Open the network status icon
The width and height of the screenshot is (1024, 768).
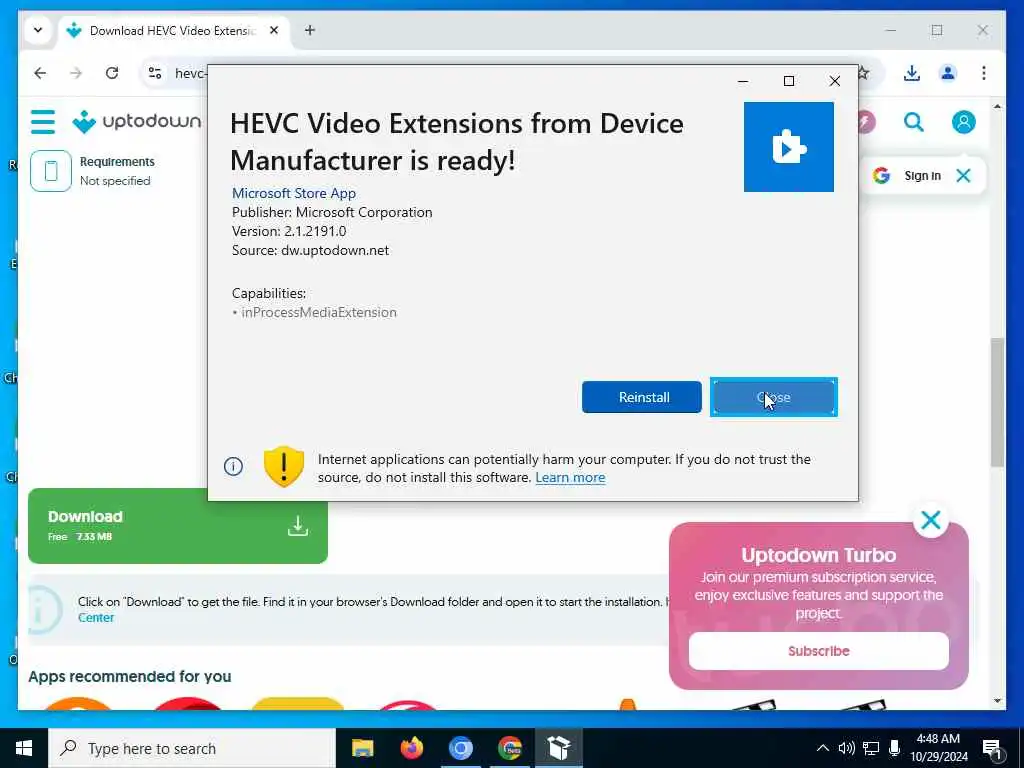[871, 748]
